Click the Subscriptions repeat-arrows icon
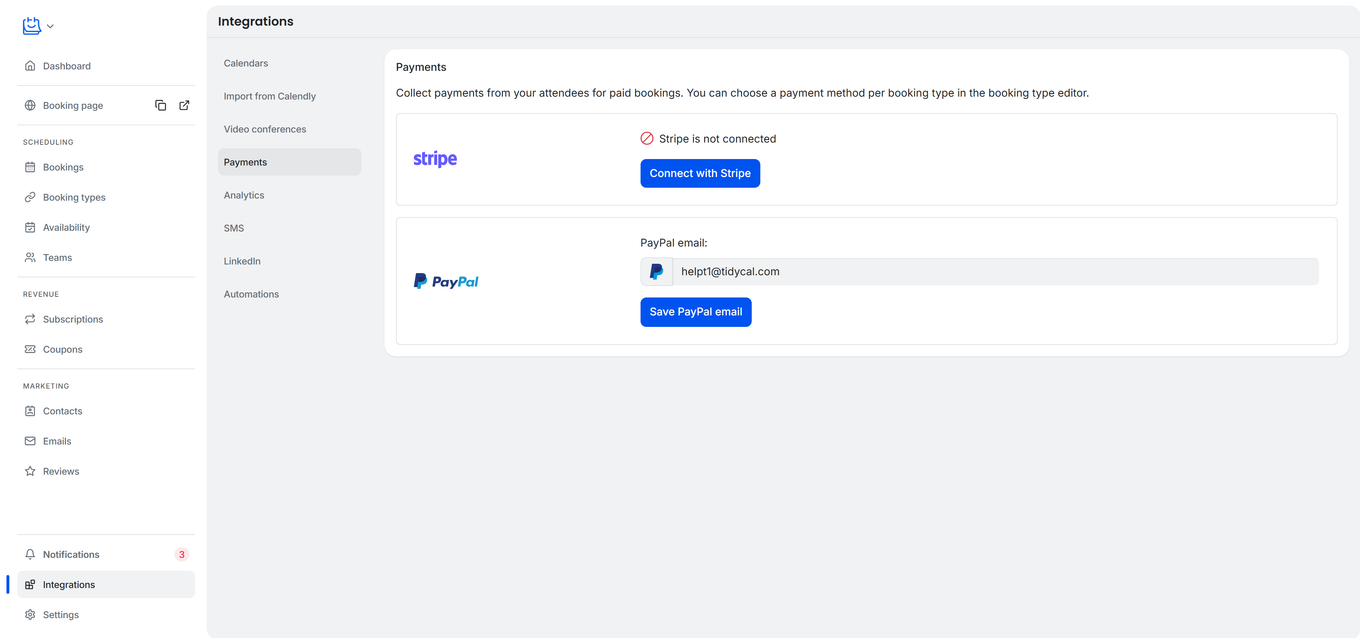This screenshot has width=1360, height=638. (30, 319)
